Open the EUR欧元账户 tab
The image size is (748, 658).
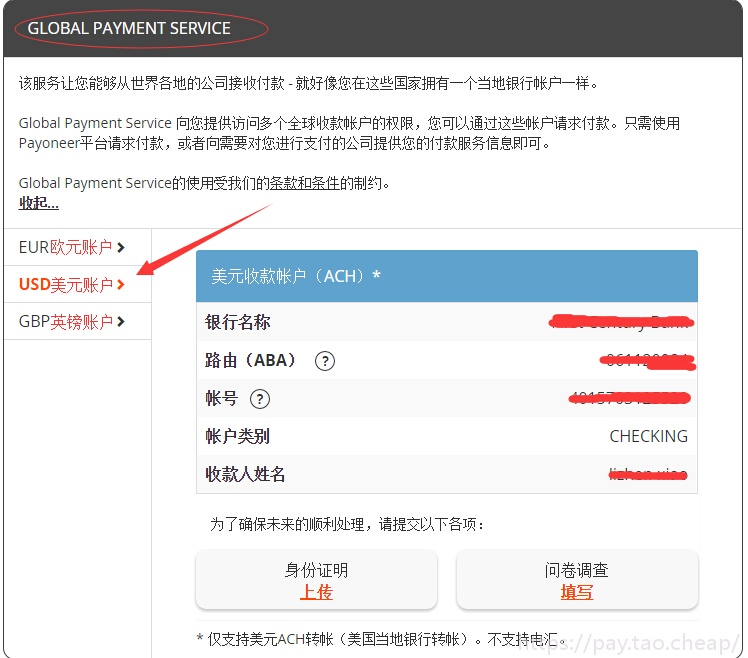77,247
